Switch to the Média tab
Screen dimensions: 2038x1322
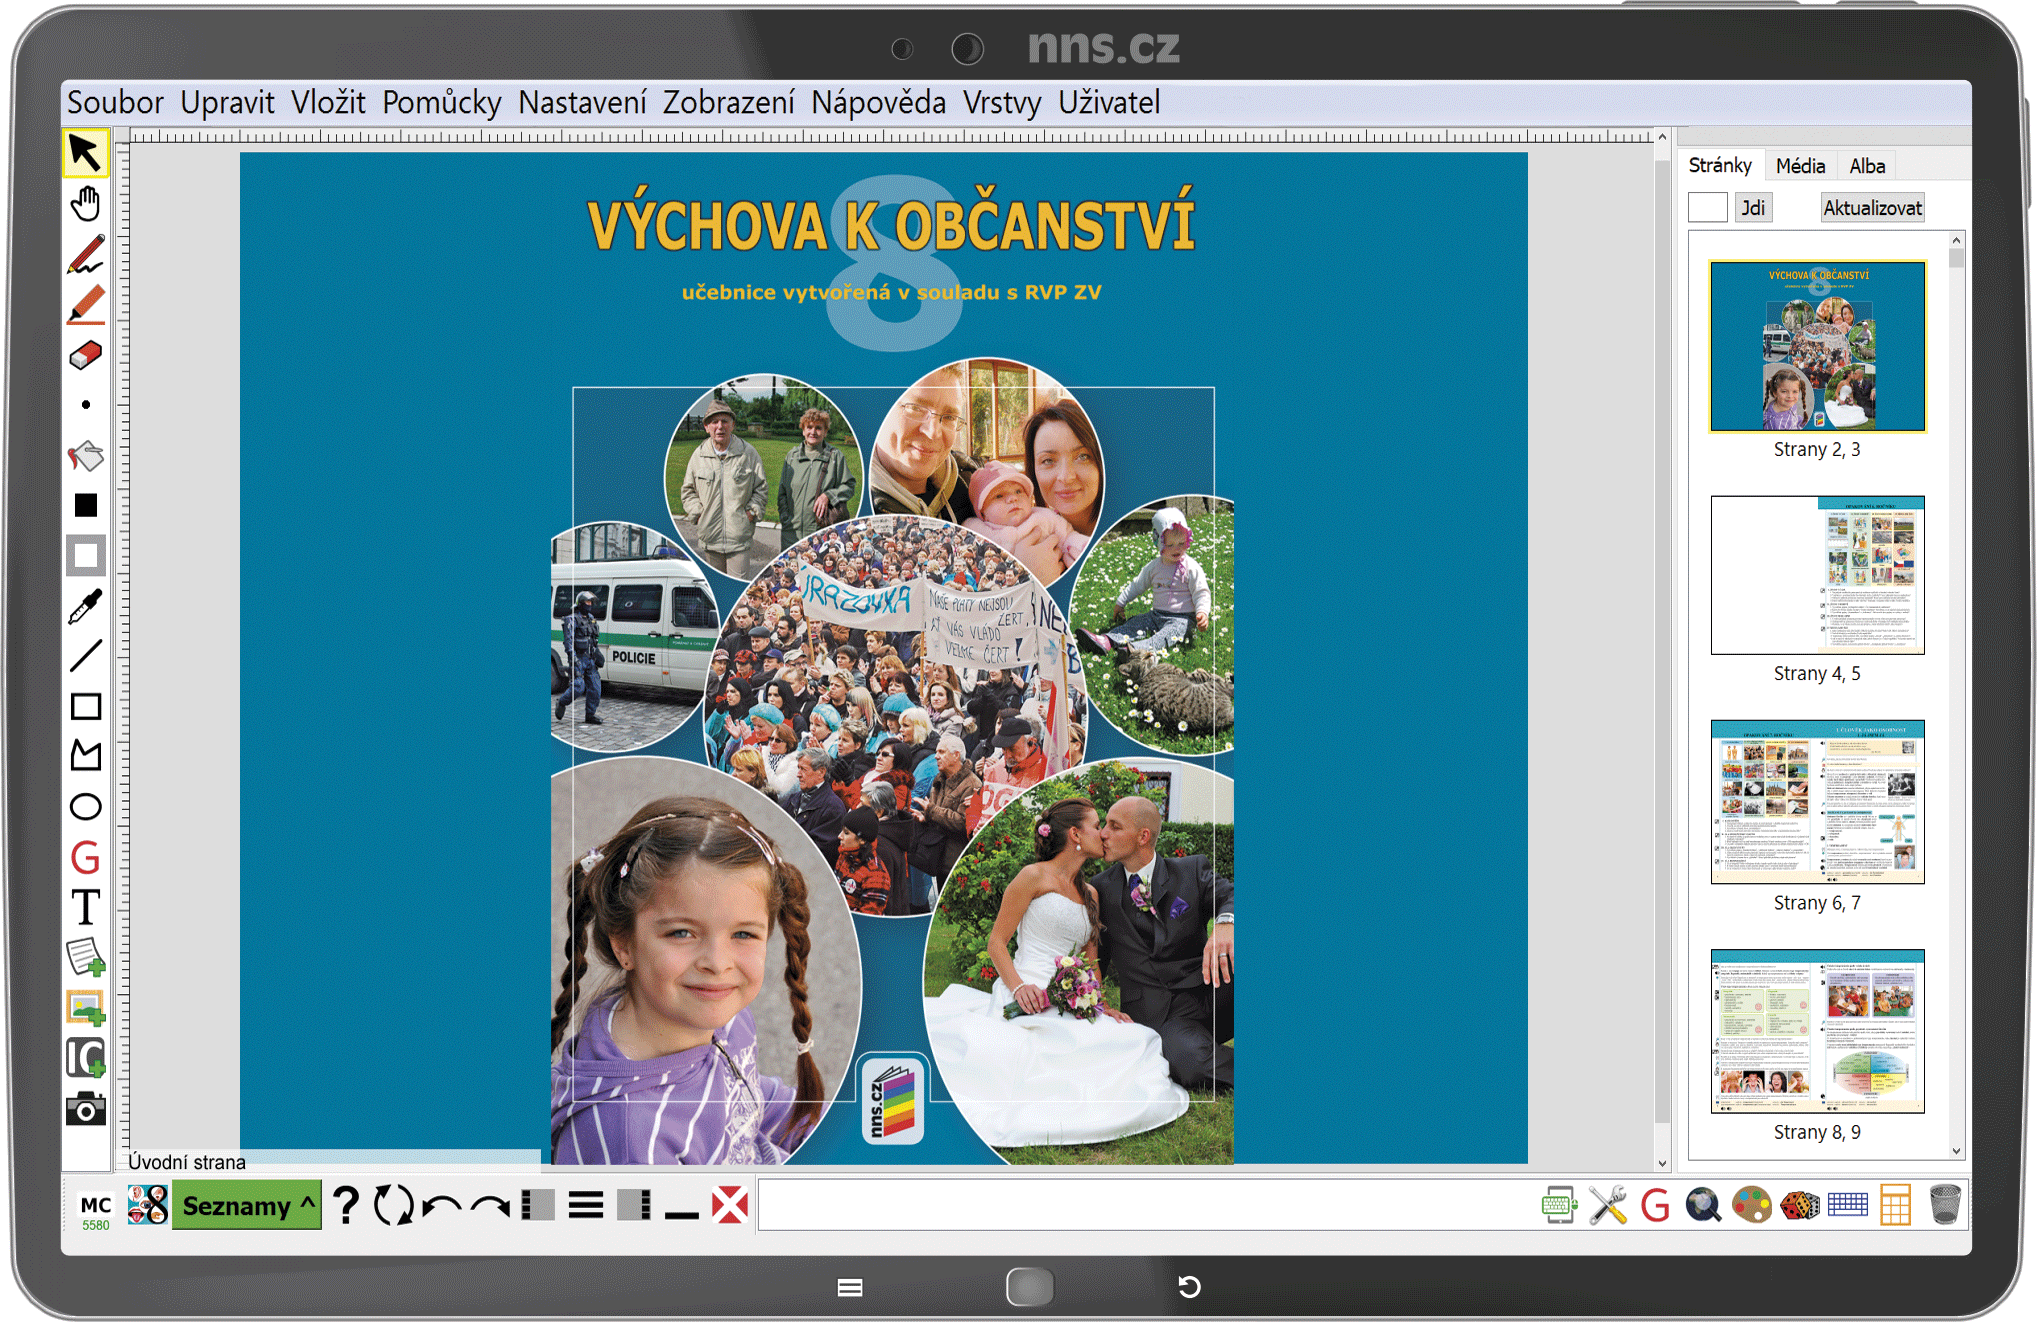pos(1800,166)
